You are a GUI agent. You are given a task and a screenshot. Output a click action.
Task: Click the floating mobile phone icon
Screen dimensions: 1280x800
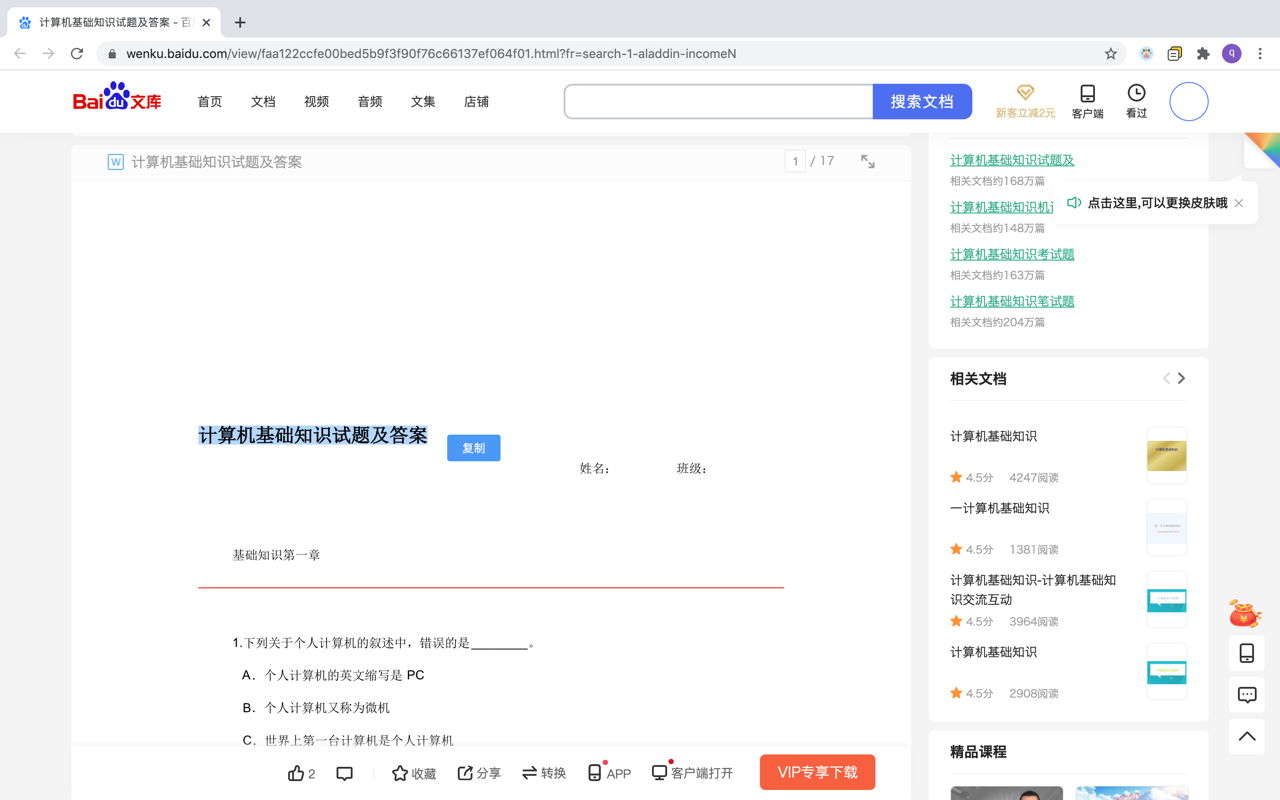[x=1245, y=652]
